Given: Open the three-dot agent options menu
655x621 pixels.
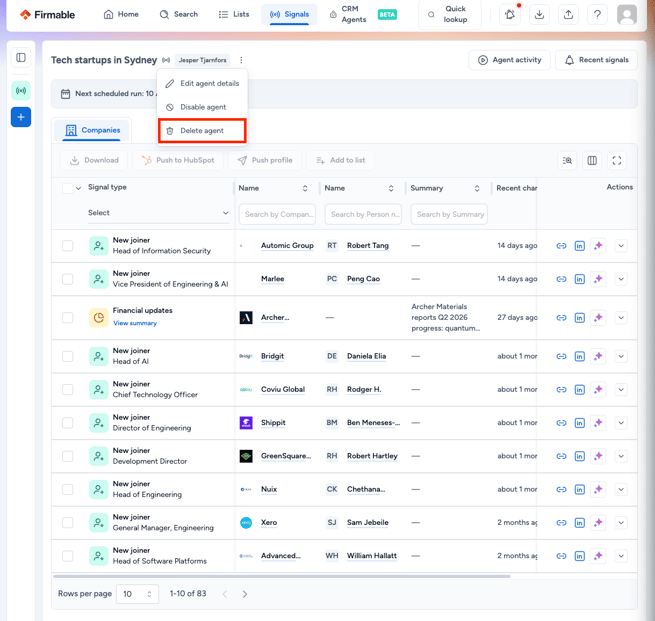Looking at the screenshot, I should pyautogui.click(x=241, y=60).
